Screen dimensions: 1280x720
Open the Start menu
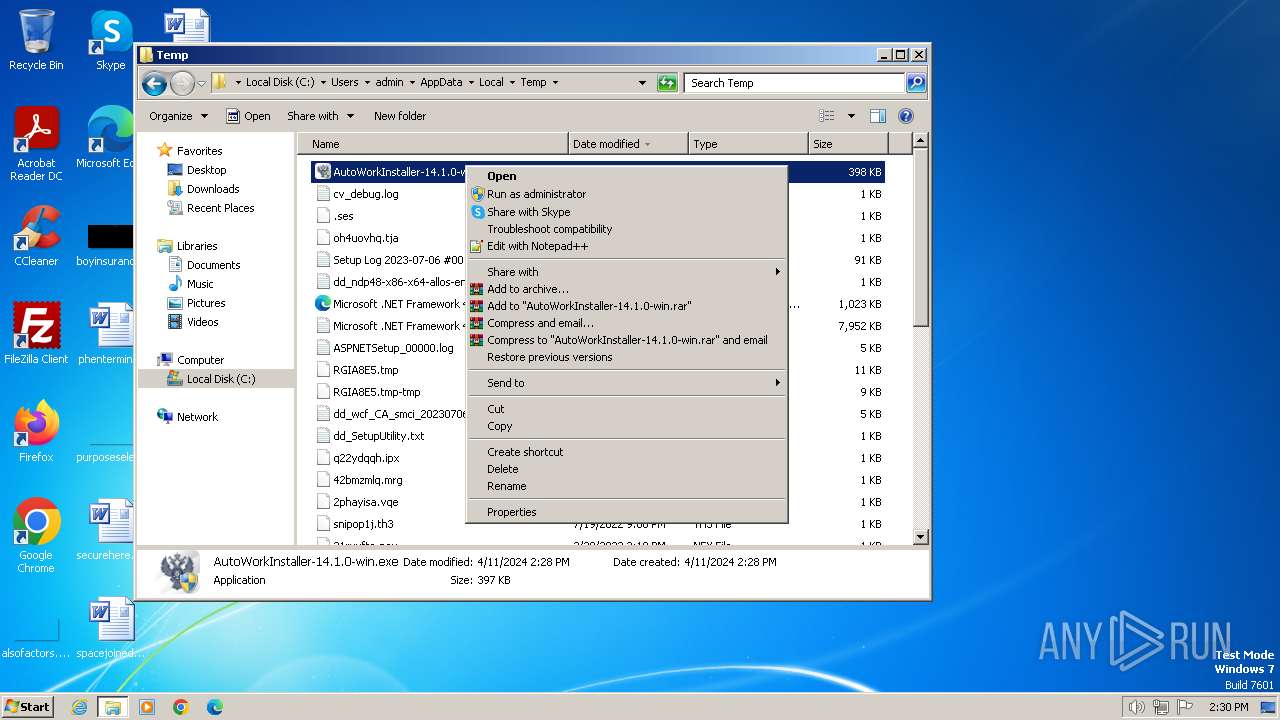tap(28, 707)
